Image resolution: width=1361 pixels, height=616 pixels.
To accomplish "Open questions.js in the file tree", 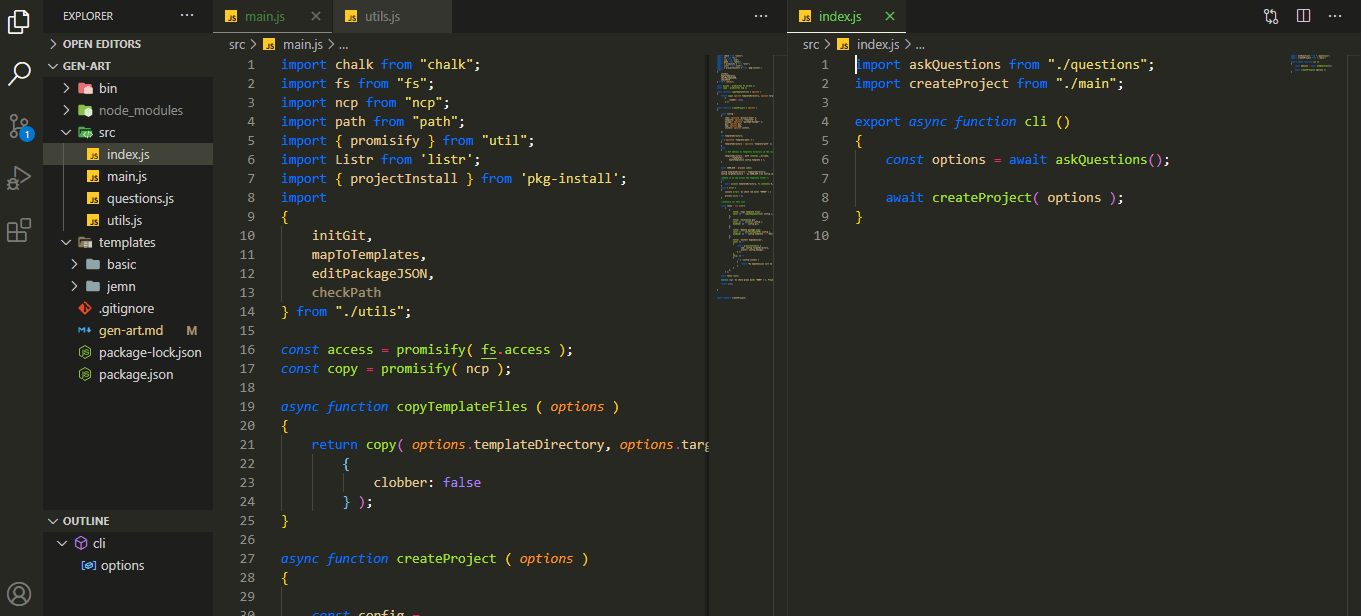I will 140,198.
